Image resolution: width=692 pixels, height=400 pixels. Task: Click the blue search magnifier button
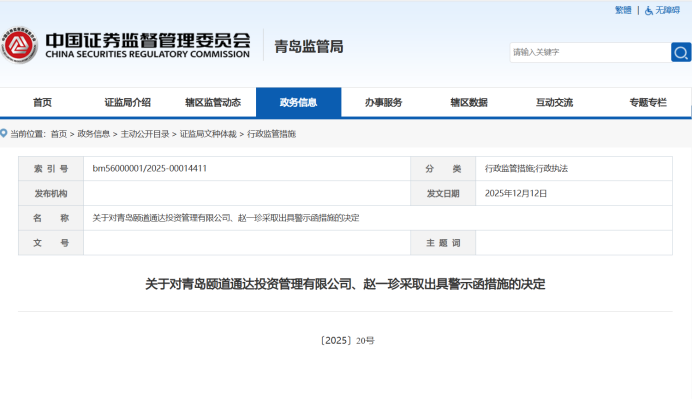coord(681,52)
